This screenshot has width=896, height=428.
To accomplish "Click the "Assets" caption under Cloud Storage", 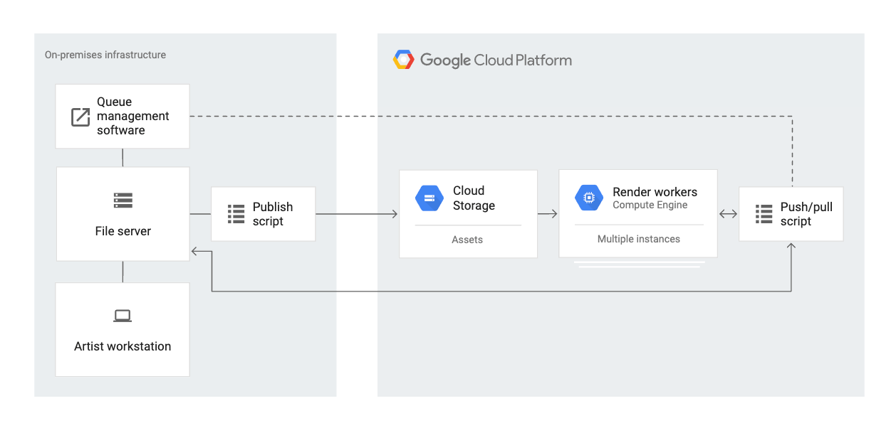I will (x=467, y=240).
